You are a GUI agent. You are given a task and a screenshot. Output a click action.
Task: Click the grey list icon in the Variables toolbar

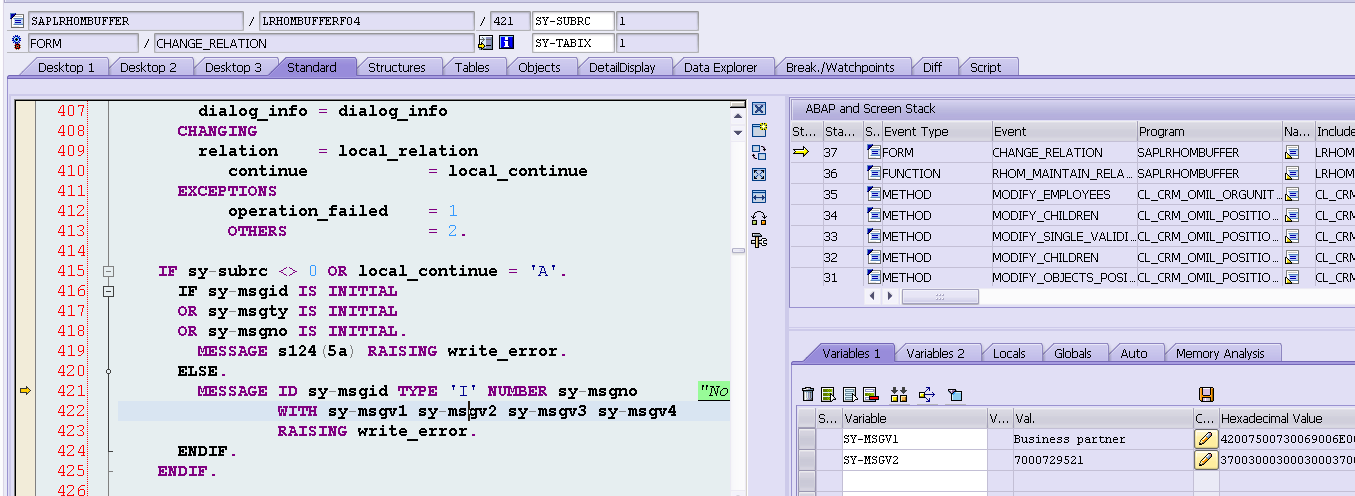[849, 395]
